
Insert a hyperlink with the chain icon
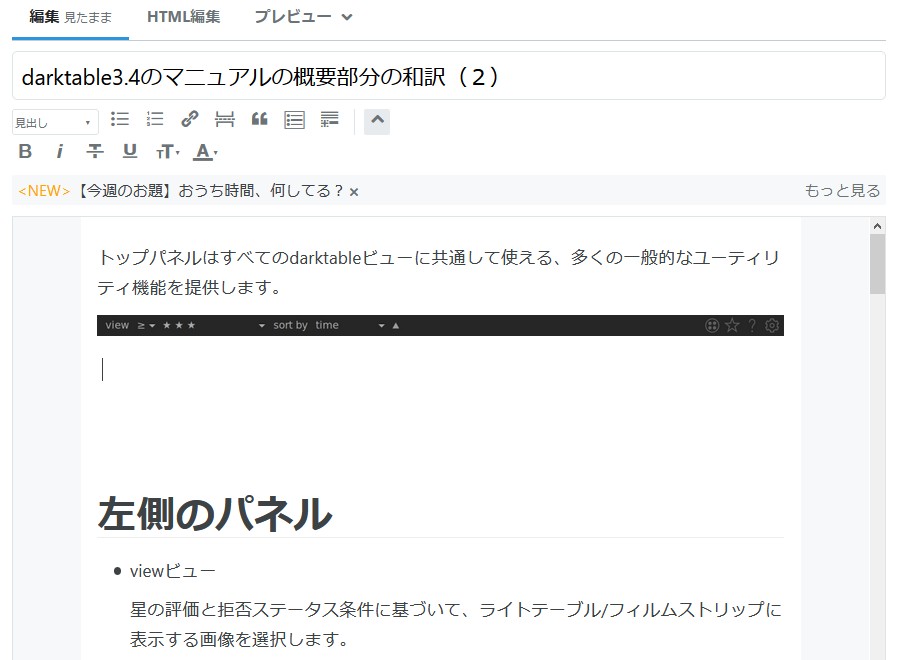click(x=190, y=119)
